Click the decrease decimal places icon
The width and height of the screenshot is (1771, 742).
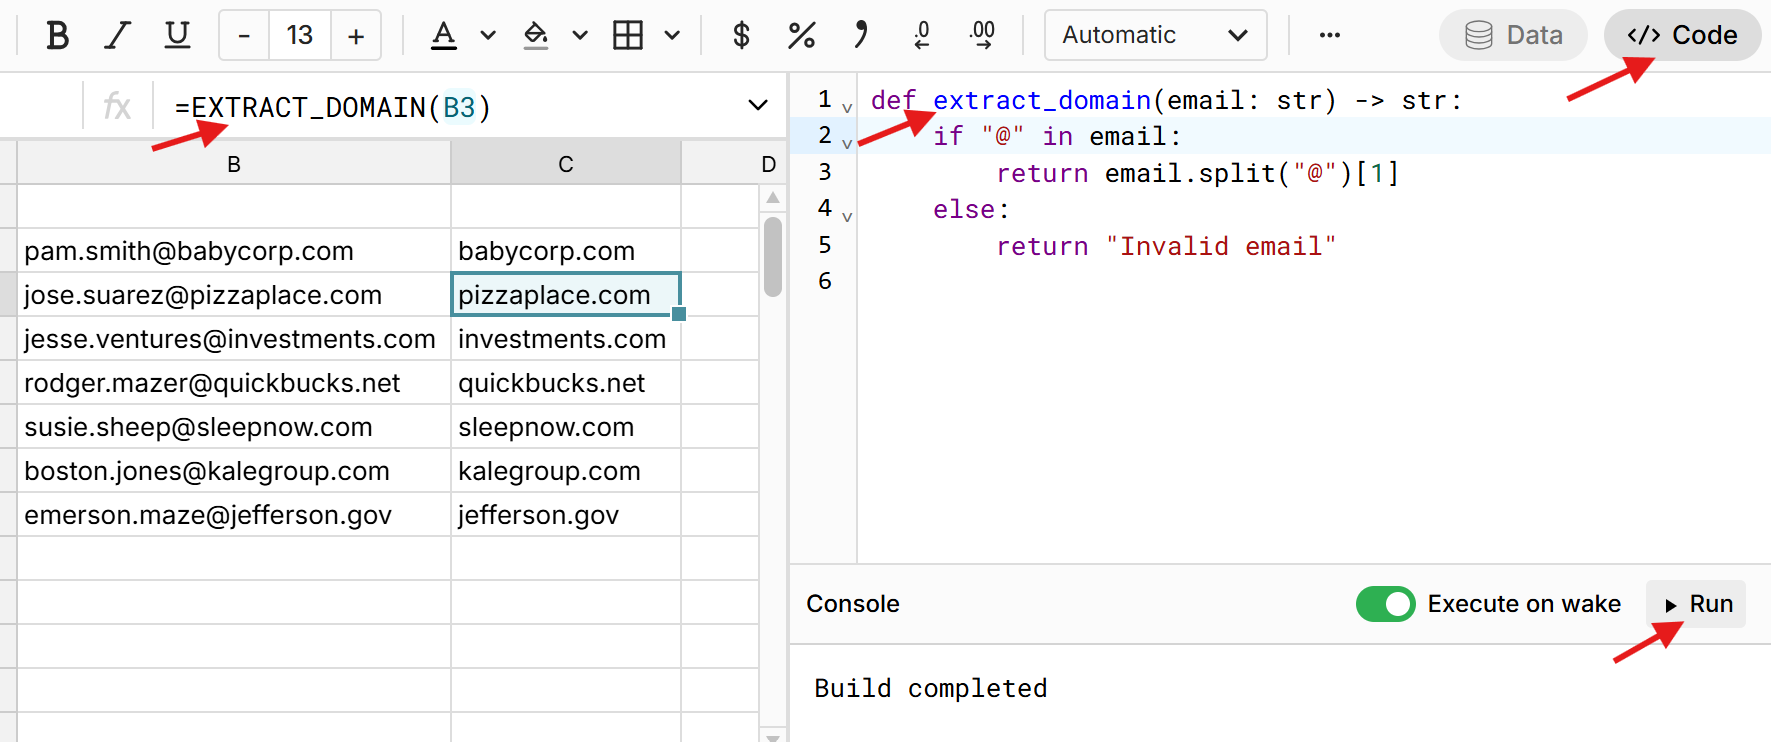921,36
